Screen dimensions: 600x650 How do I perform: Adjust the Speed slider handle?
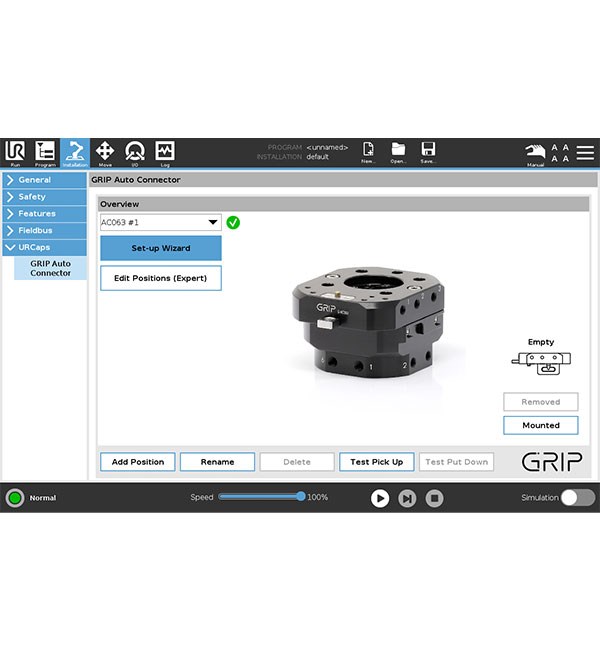pos(301,496)
